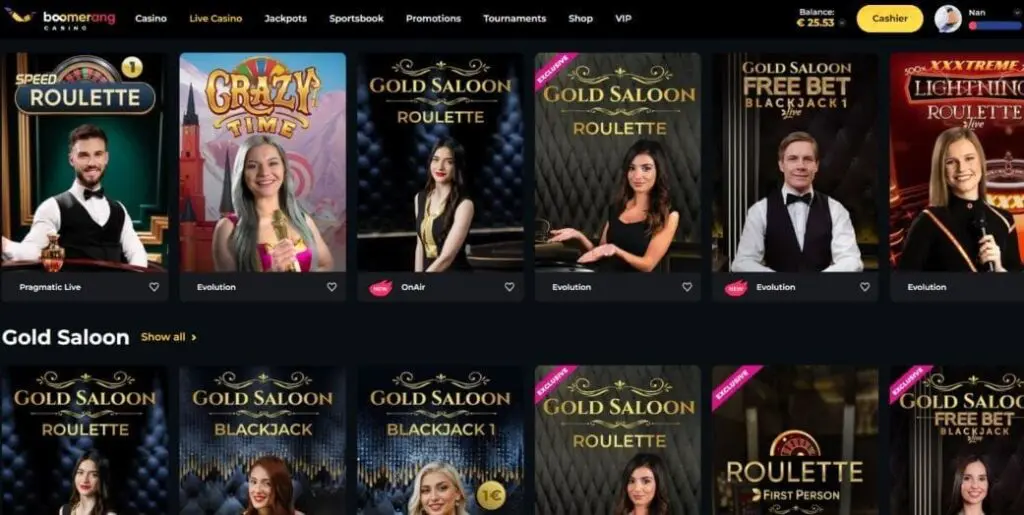Open XXXtreme Lightning Roulette thumbnail
Viewport: 1024px width, 515px height.
point(957,162)
